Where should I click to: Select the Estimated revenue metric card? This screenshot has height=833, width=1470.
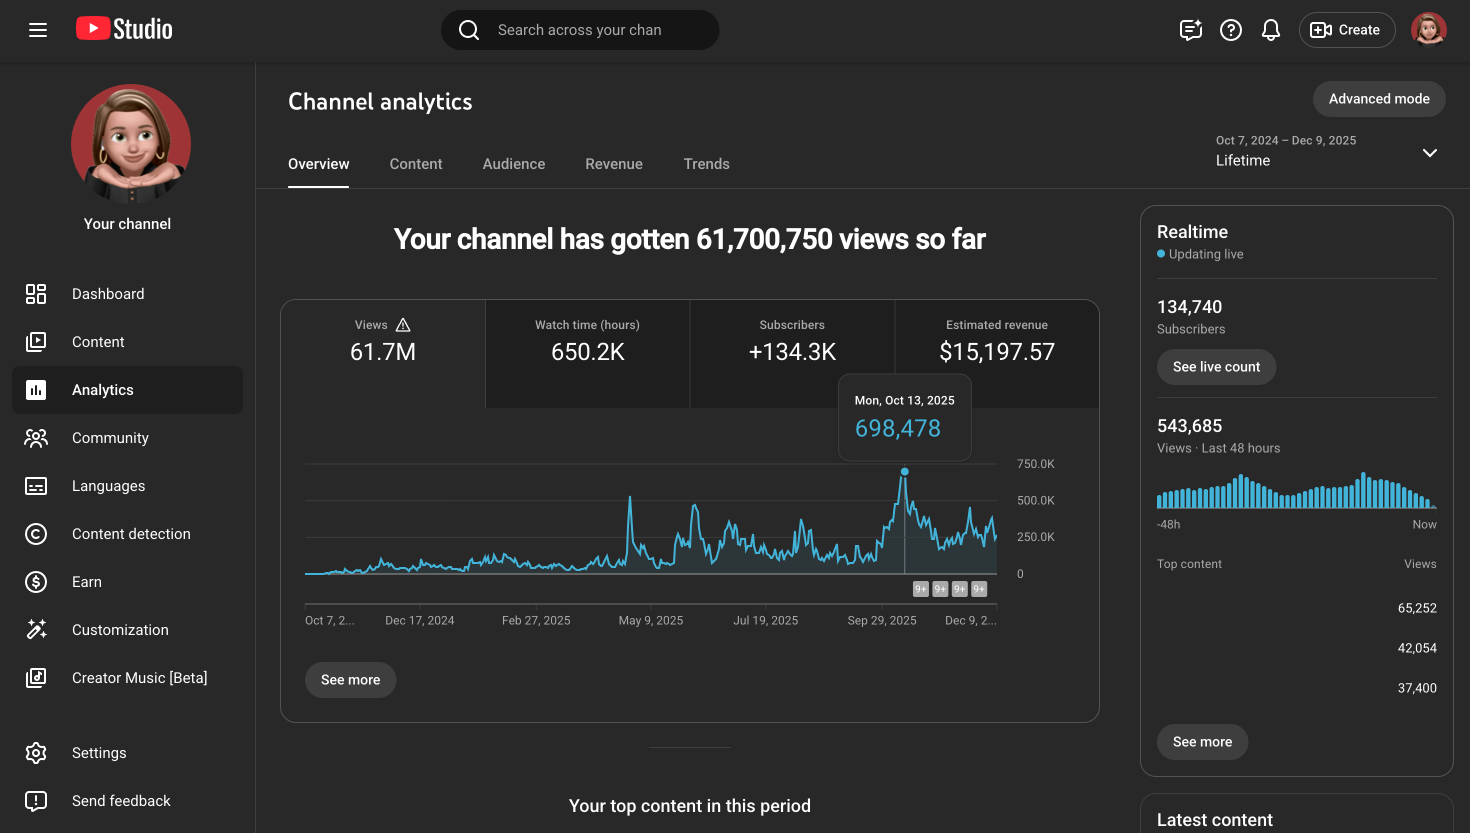tap(997, 341)
